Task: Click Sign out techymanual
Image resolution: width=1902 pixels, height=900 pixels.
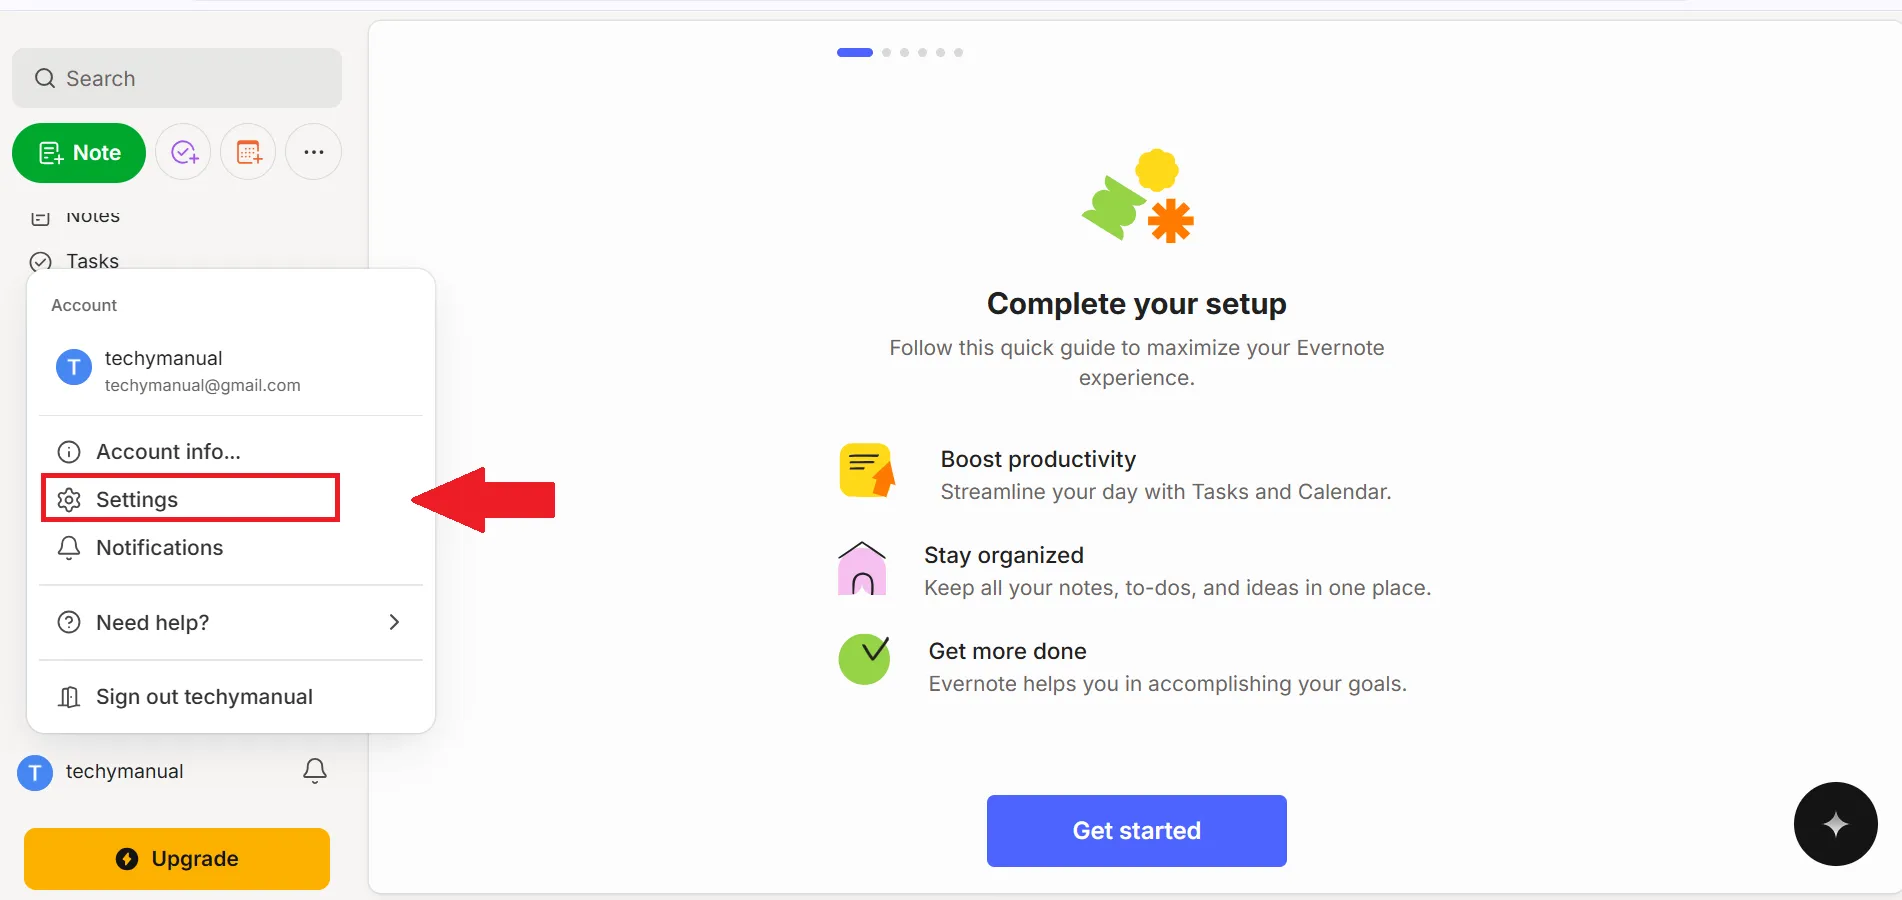Action: [x=203, y=696]
